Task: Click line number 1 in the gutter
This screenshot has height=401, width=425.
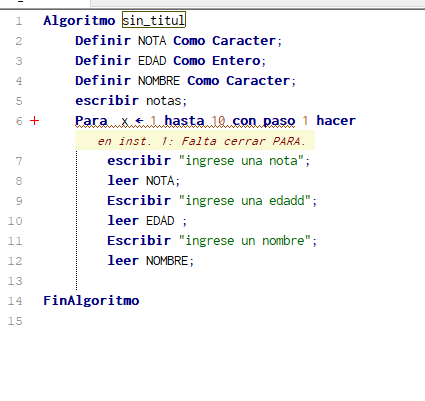Action: click(x=19, y=21)
